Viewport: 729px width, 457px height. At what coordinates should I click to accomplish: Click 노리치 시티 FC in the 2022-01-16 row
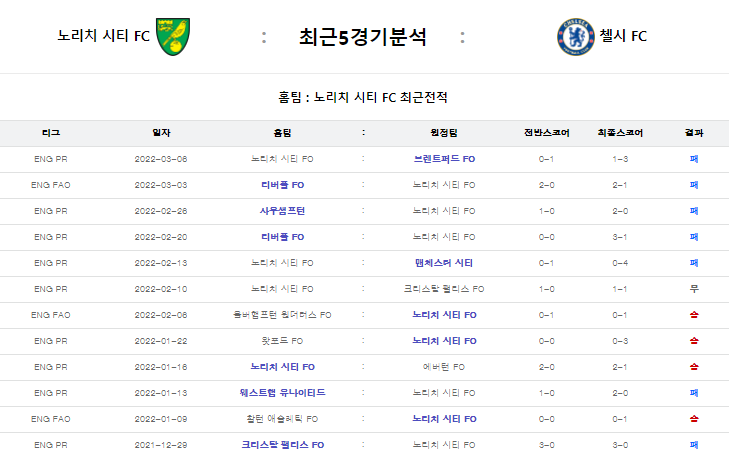(x=282, y=367)
